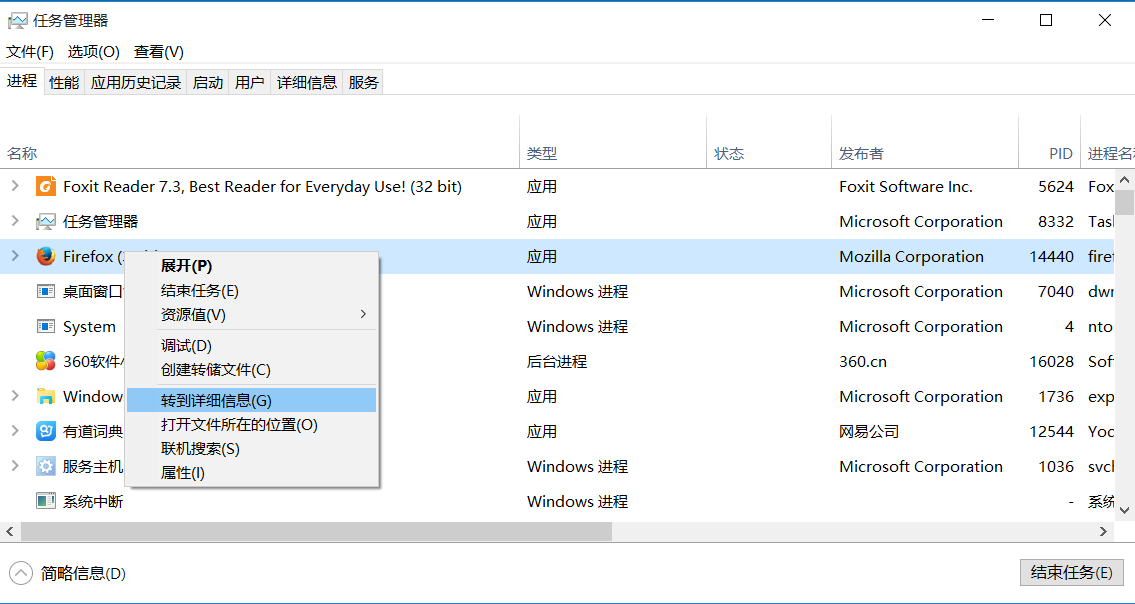Open the 资源值 submenu arrow
1135x604 pixels.
(363, 314)
